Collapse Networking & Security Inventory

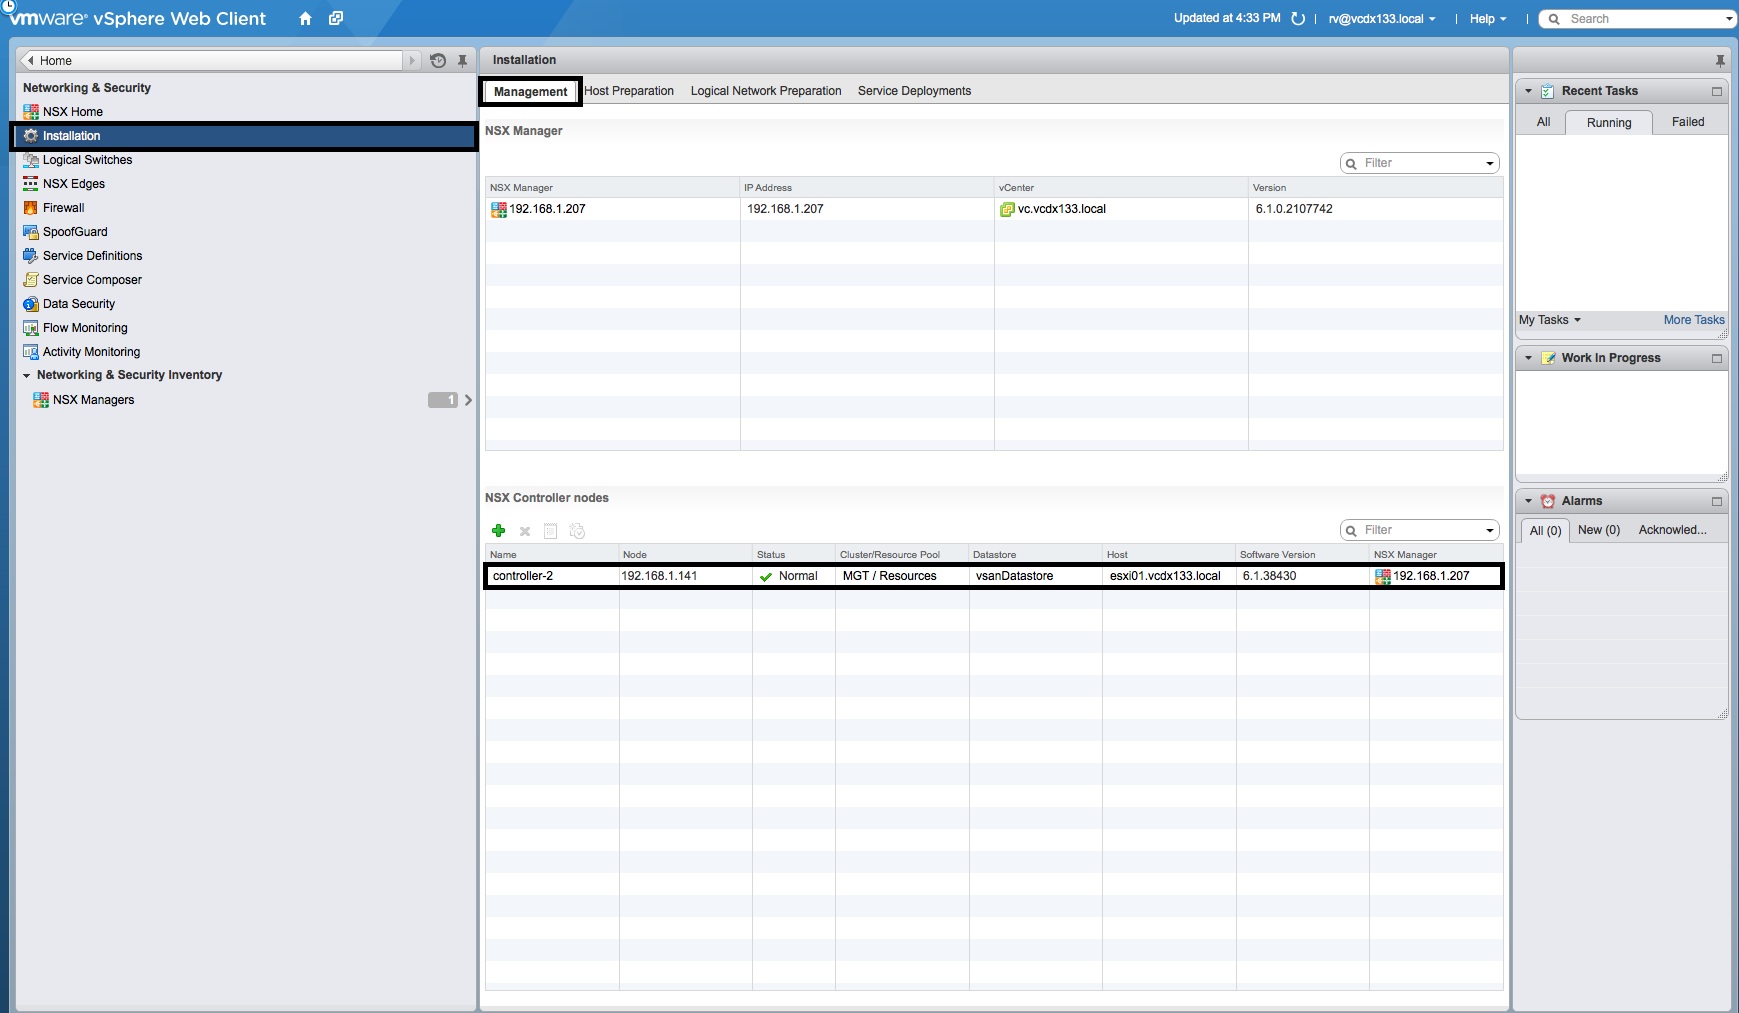pos(27,375)
